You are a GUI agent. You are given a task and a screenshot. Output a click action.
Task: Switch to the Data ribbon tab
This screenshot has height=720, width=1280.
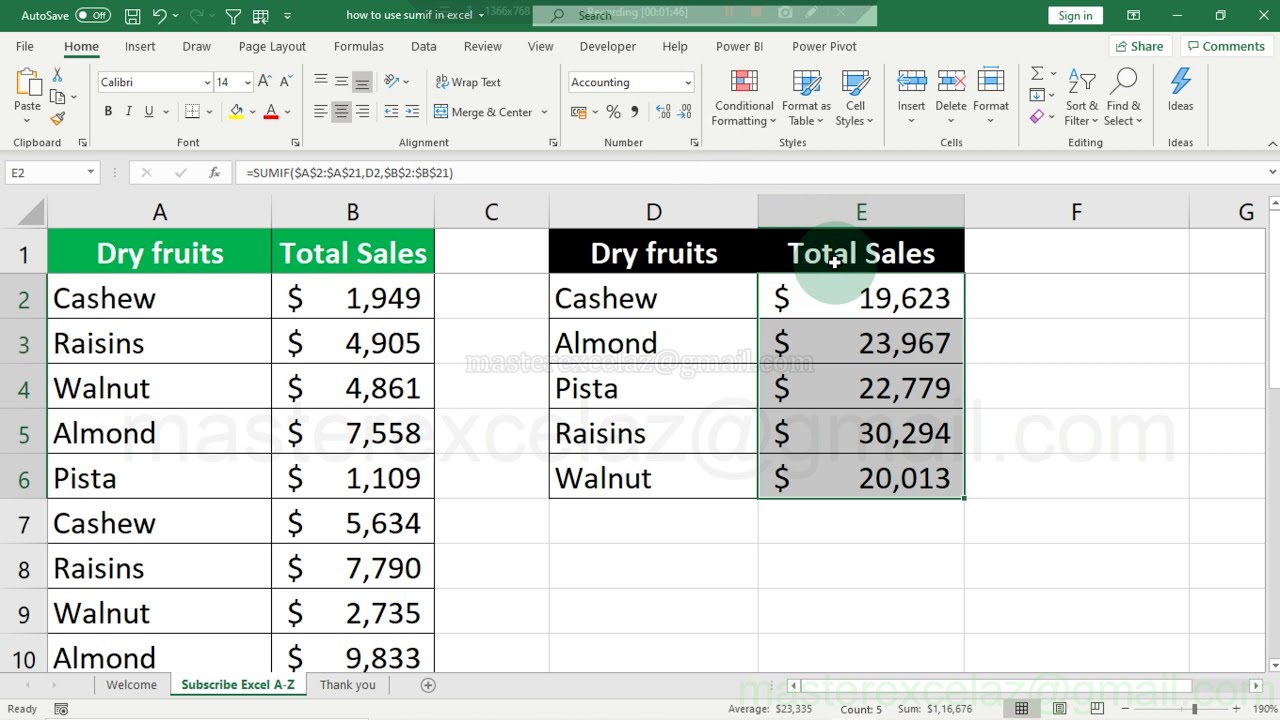(x=424, y=46)
